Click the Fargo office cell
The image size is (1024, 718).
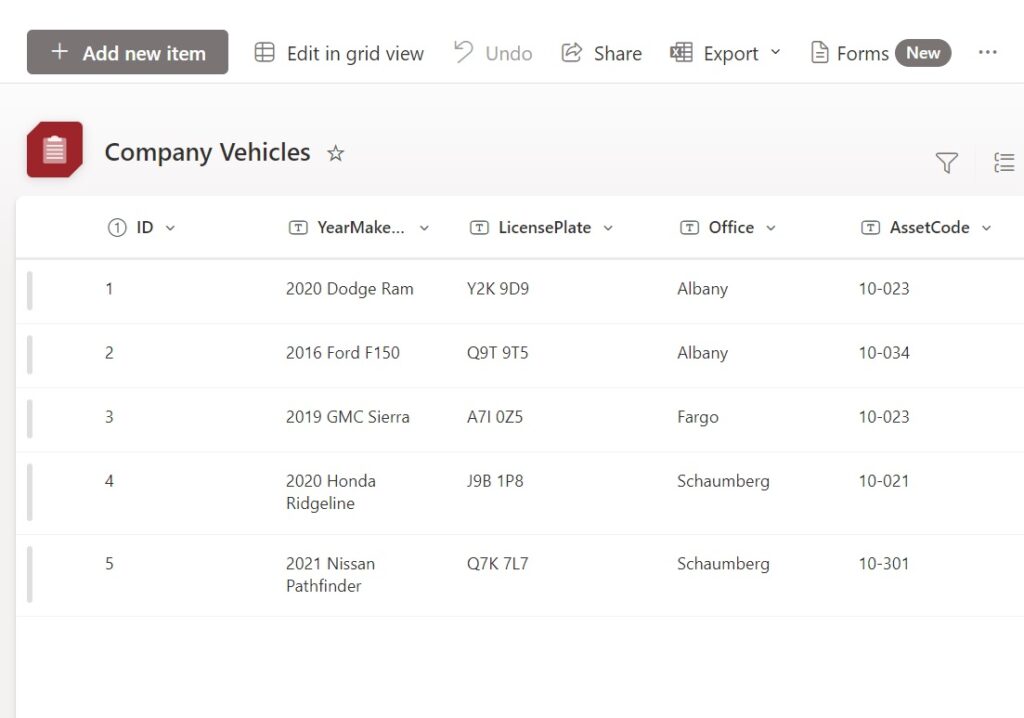click(x=697, y=417)
